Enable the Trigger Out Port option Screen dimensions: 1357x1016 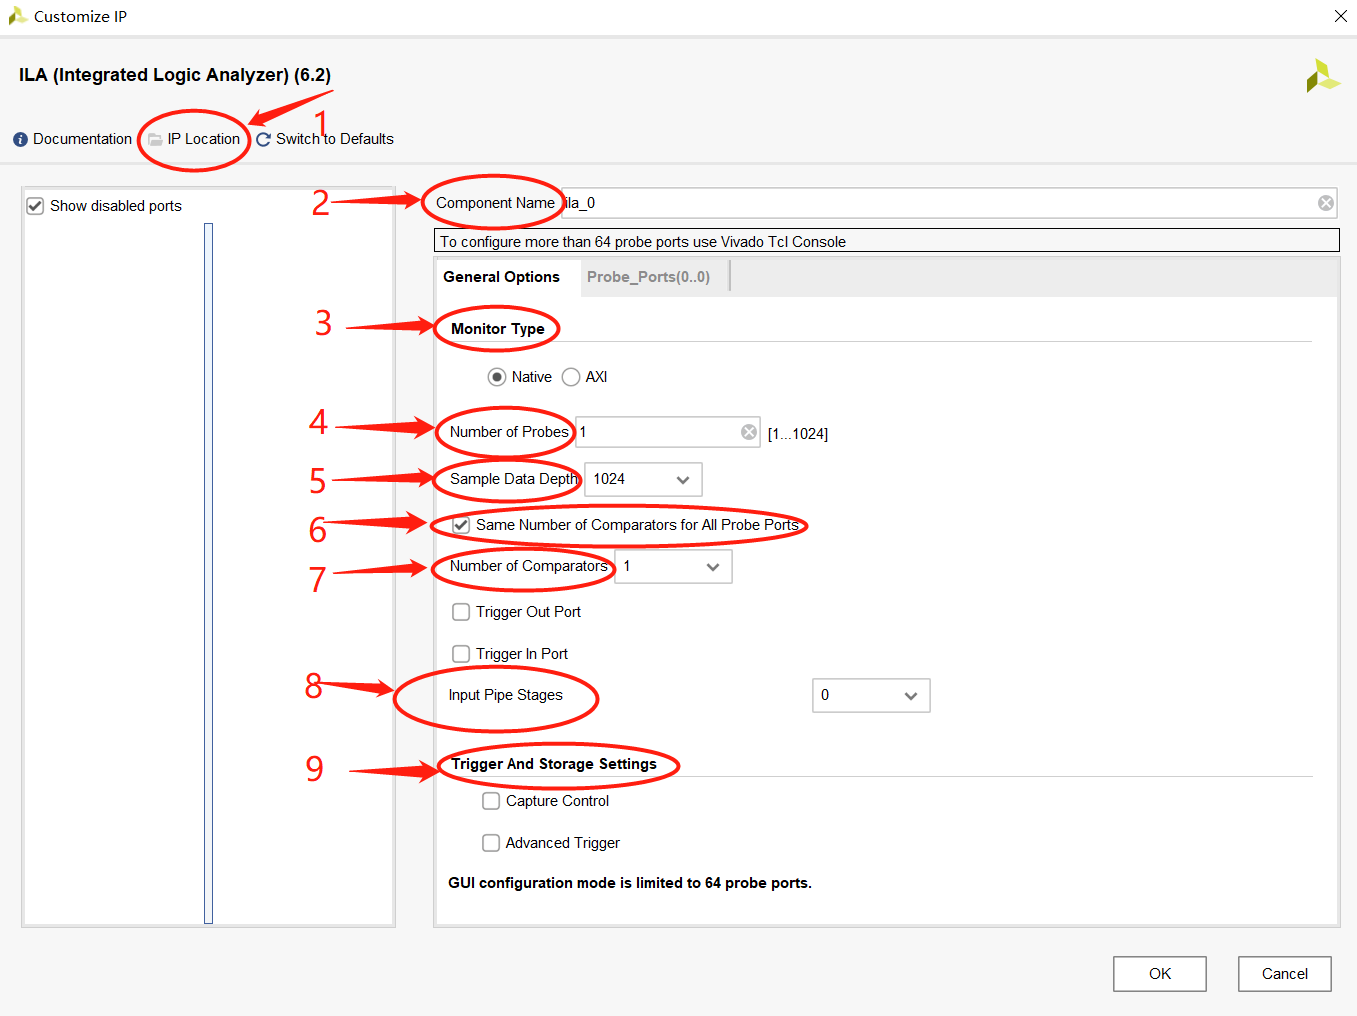point(461,612)
